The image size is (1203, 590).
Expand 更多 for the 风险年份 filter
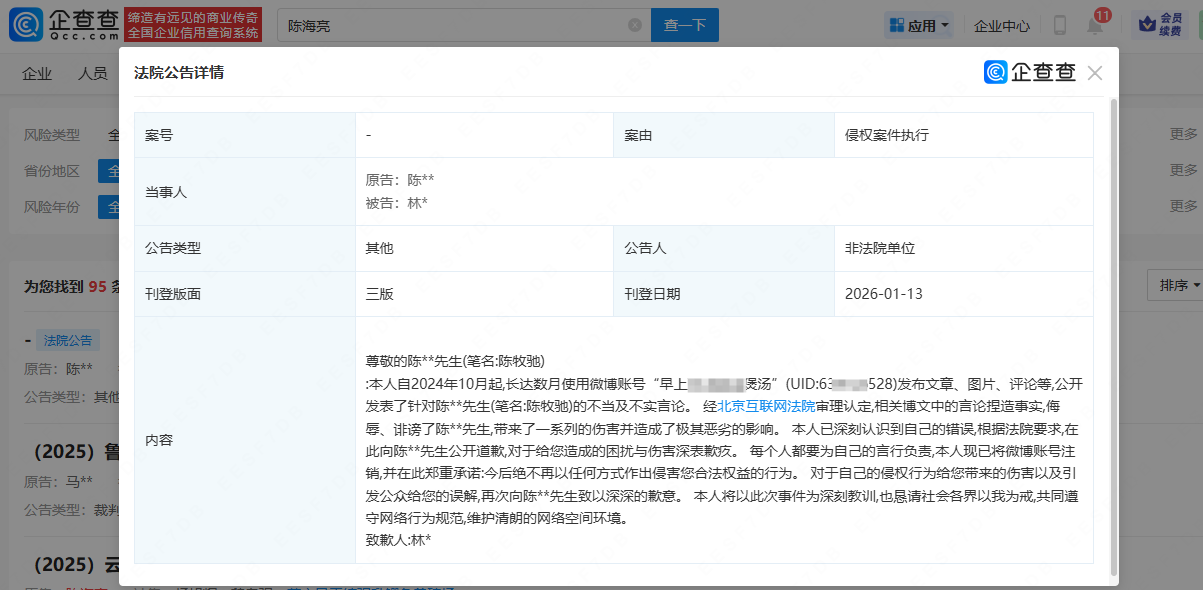(x=1183, y=206)
